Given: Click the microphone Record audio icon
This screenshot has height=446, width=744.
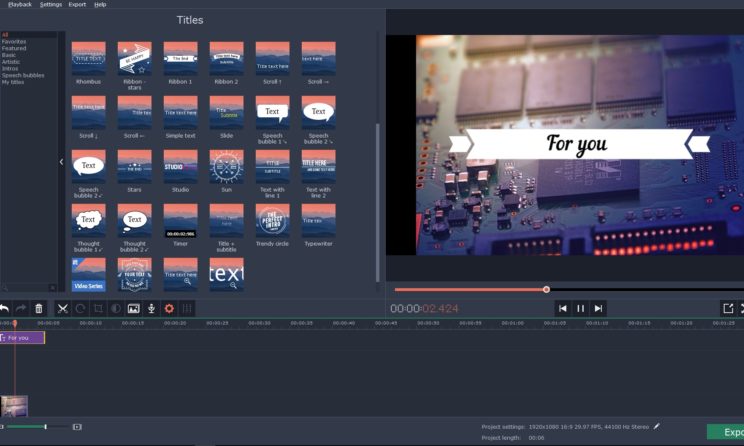Looking at the screenshot, I should coord(151,309).
